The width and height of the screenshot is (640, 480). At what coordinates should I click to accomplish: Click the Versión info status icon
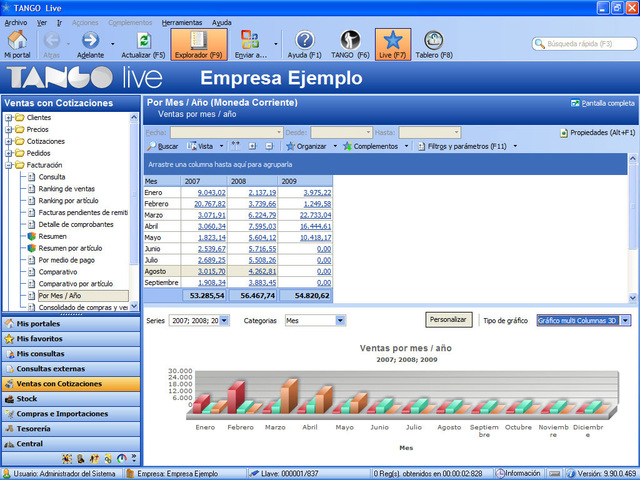tap(570, 473)
